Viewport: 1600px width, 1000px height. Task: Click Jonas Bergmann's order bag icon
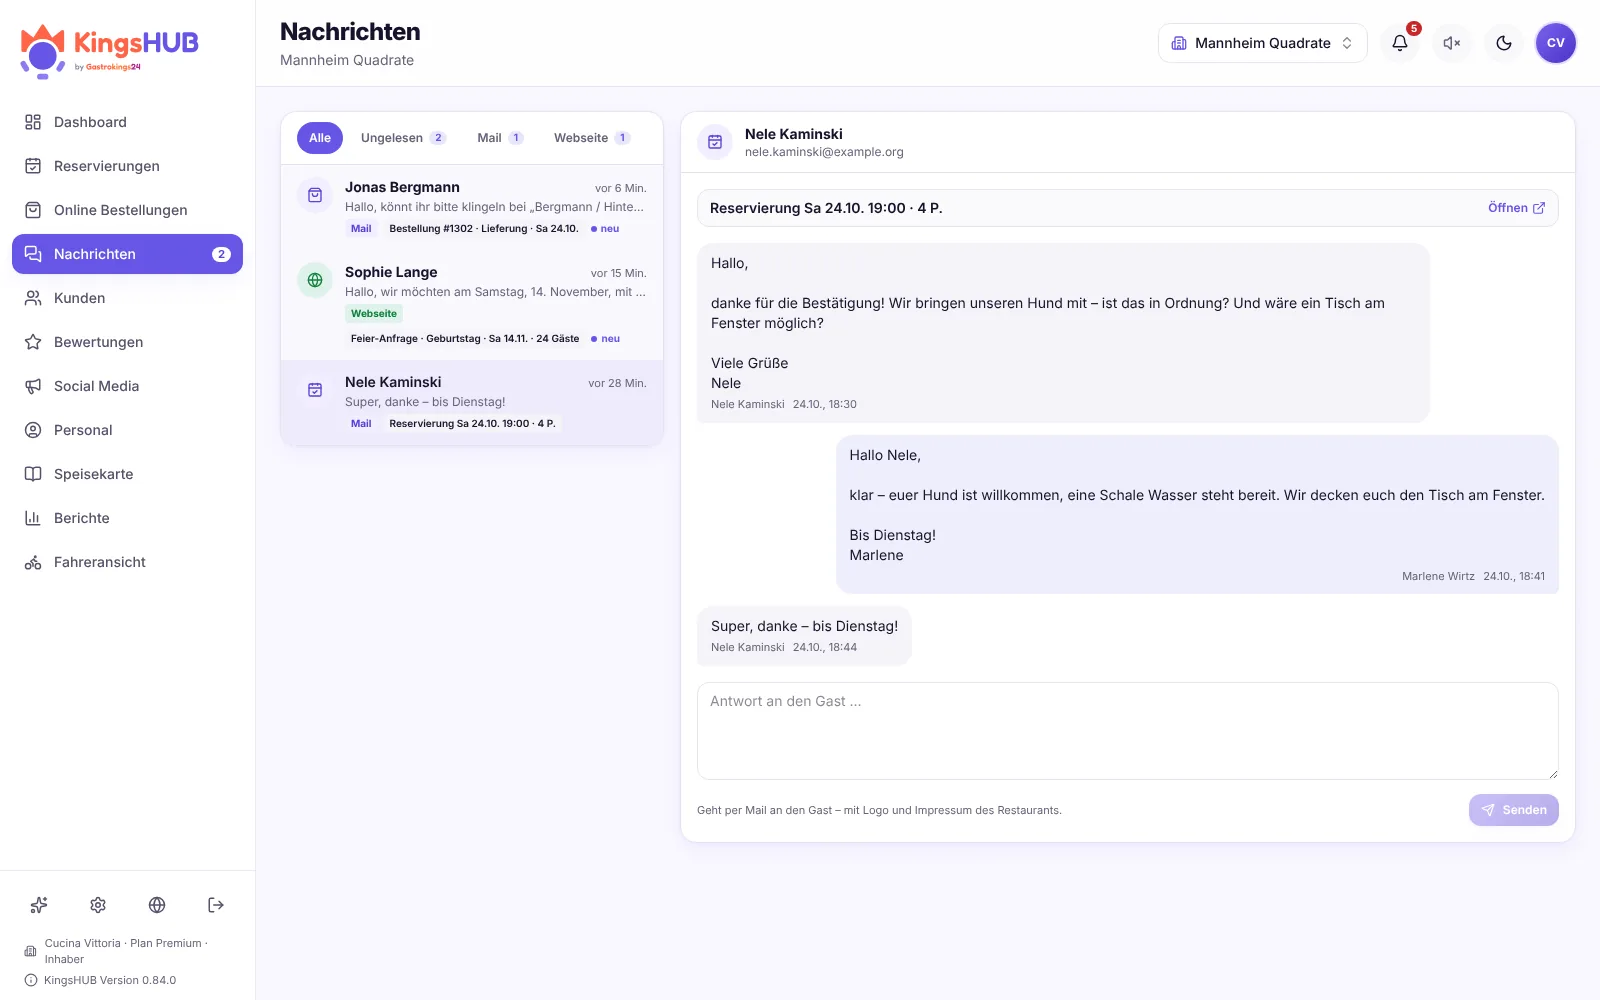pyautogui.click(x=315, y=195)
